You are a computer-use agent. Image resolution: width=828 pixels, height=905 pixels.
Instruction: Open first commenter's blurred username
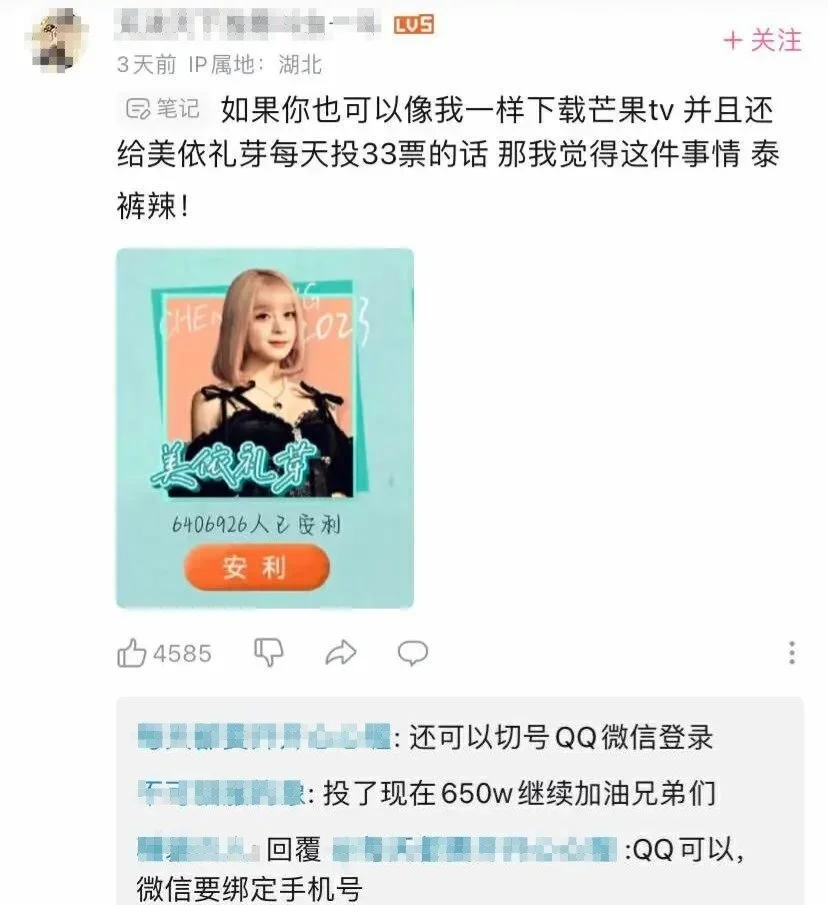click(x=264, y=737)
